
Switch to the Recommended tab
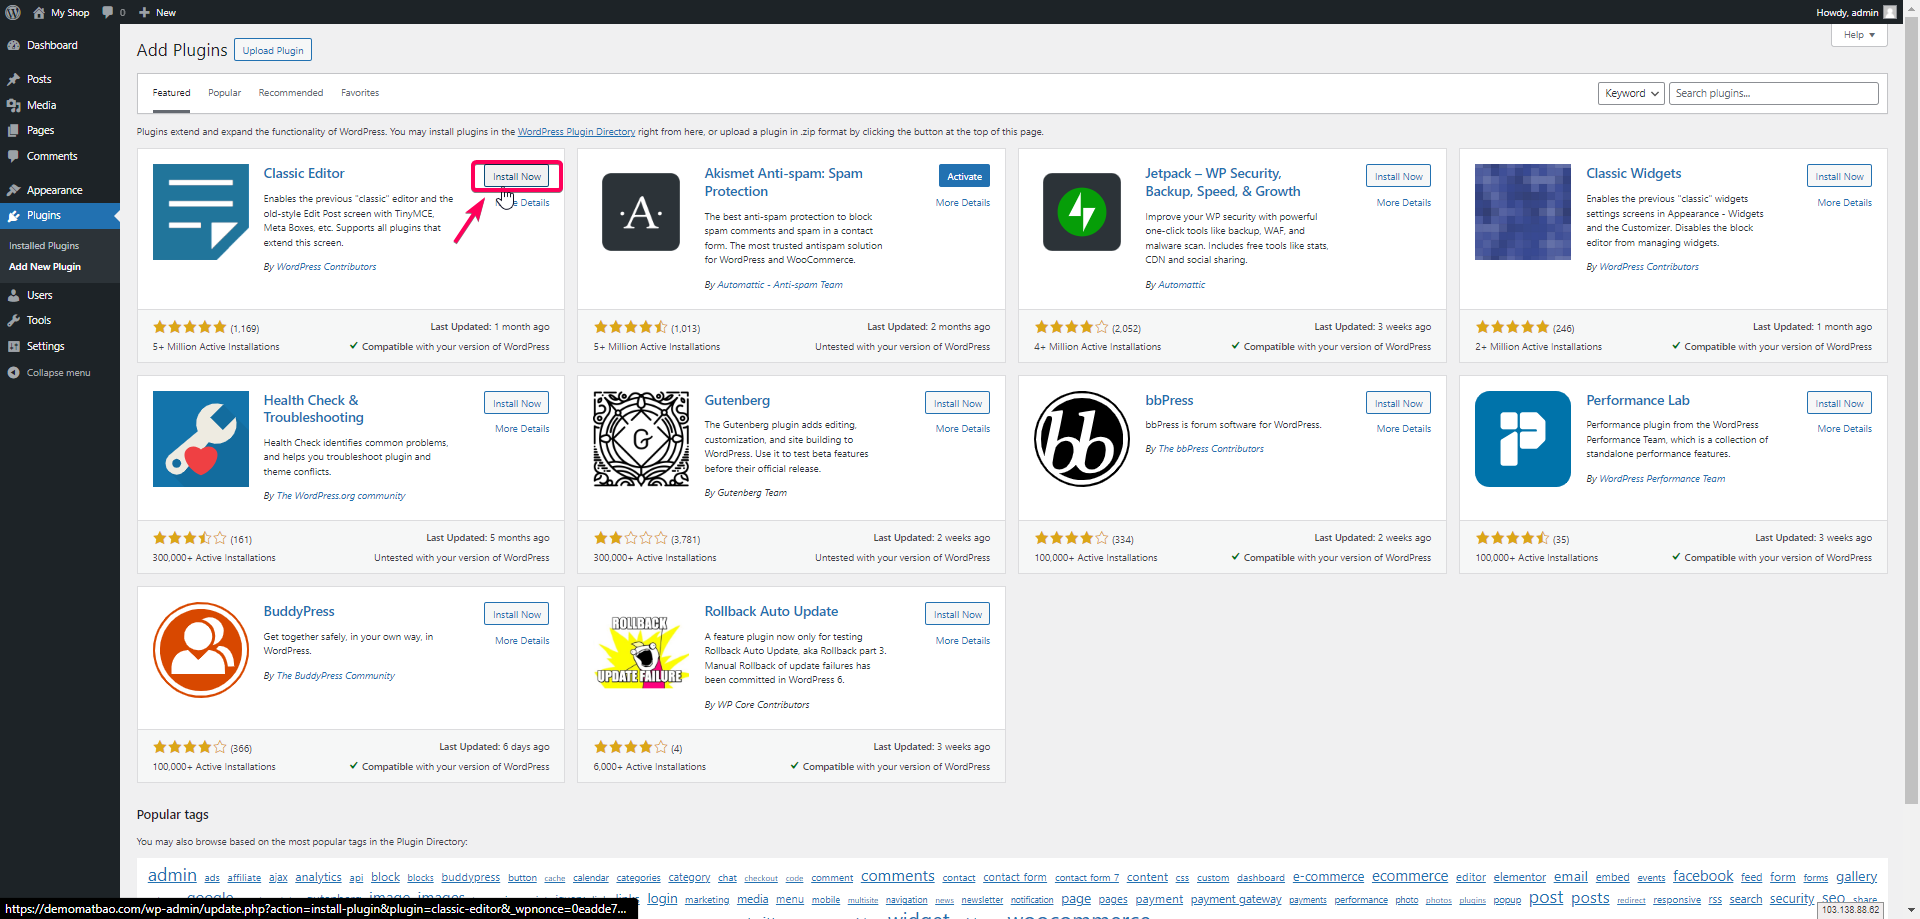pos(291,93)
